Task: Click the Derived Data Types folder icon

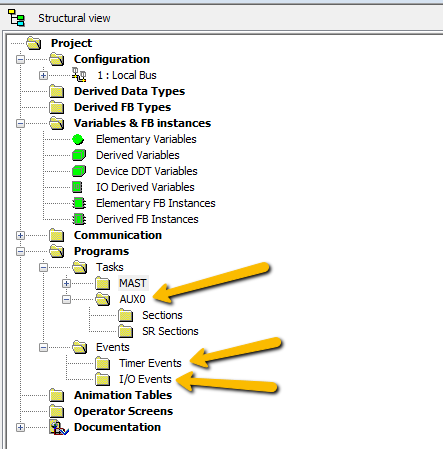Action: pyautogui.click(x=57, y=91)
